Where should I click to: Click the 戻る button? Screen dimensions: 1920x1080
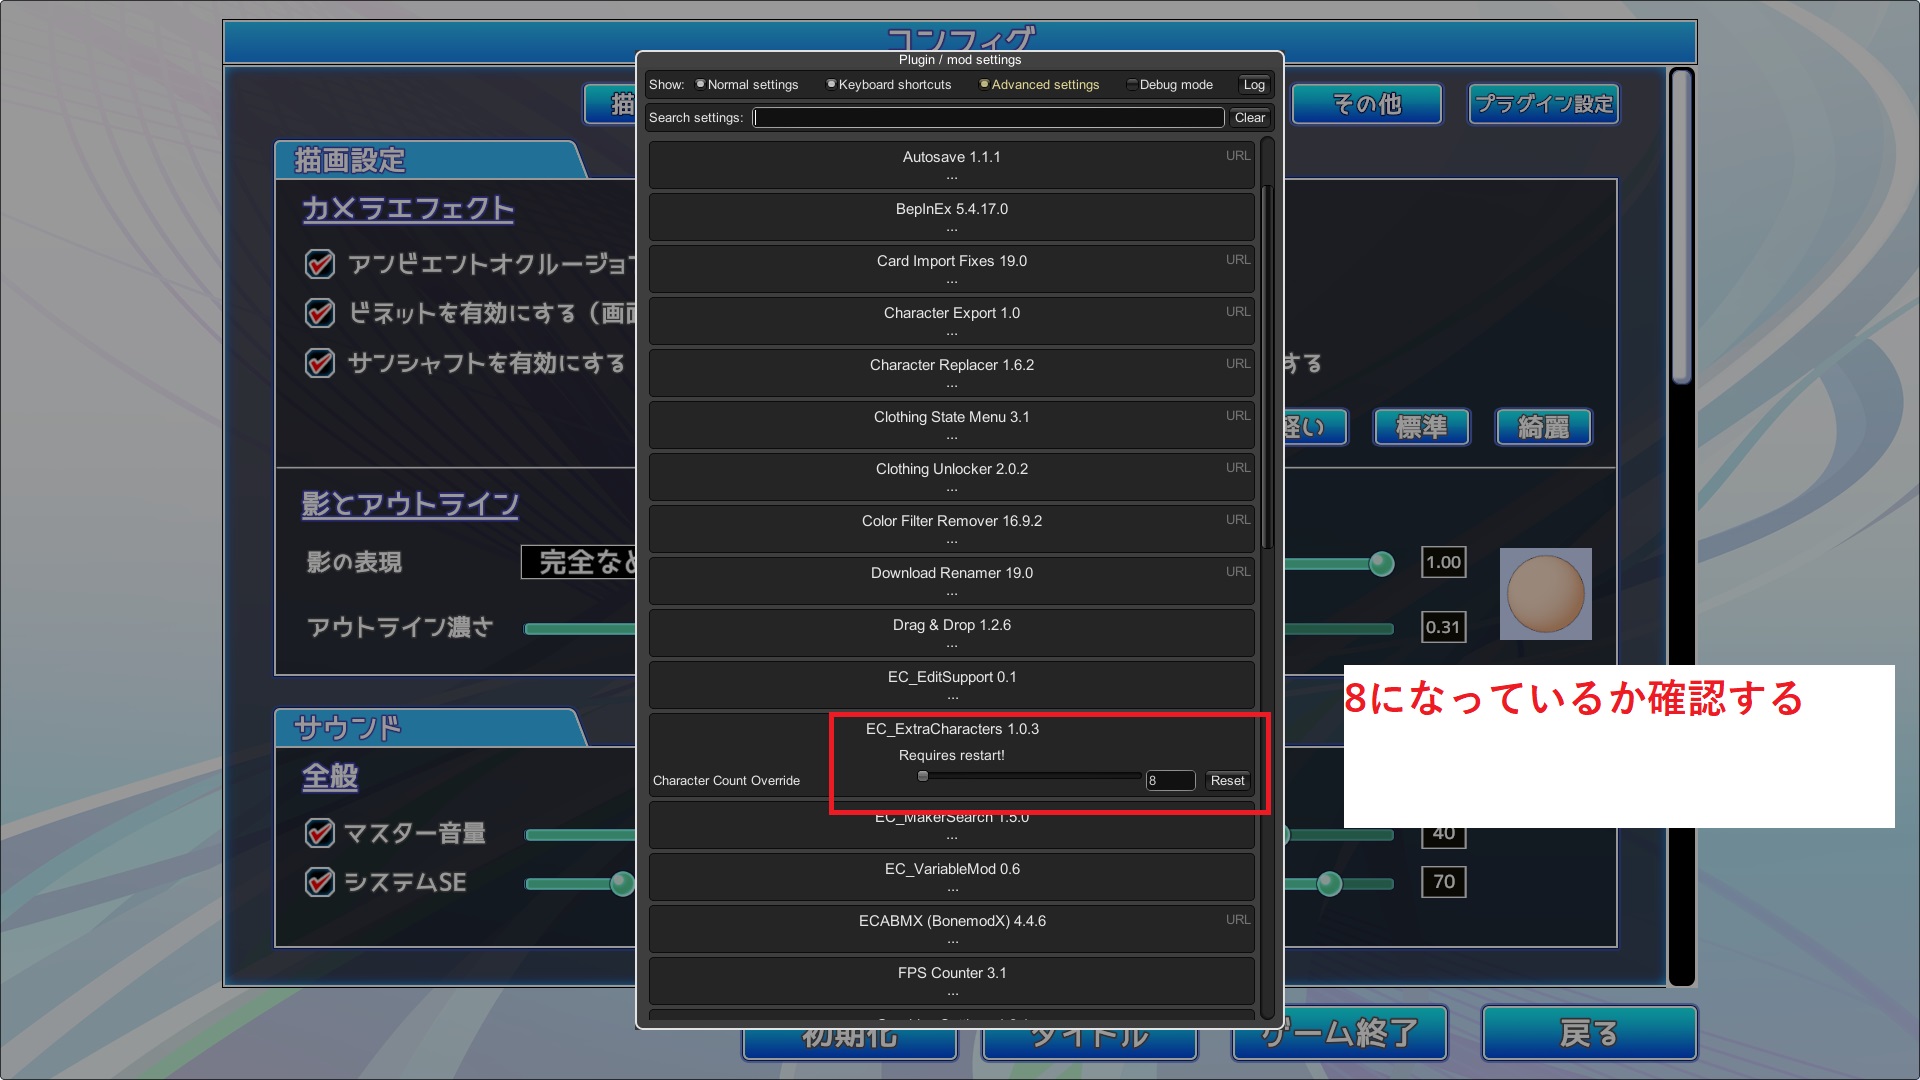point(1588,1033)
